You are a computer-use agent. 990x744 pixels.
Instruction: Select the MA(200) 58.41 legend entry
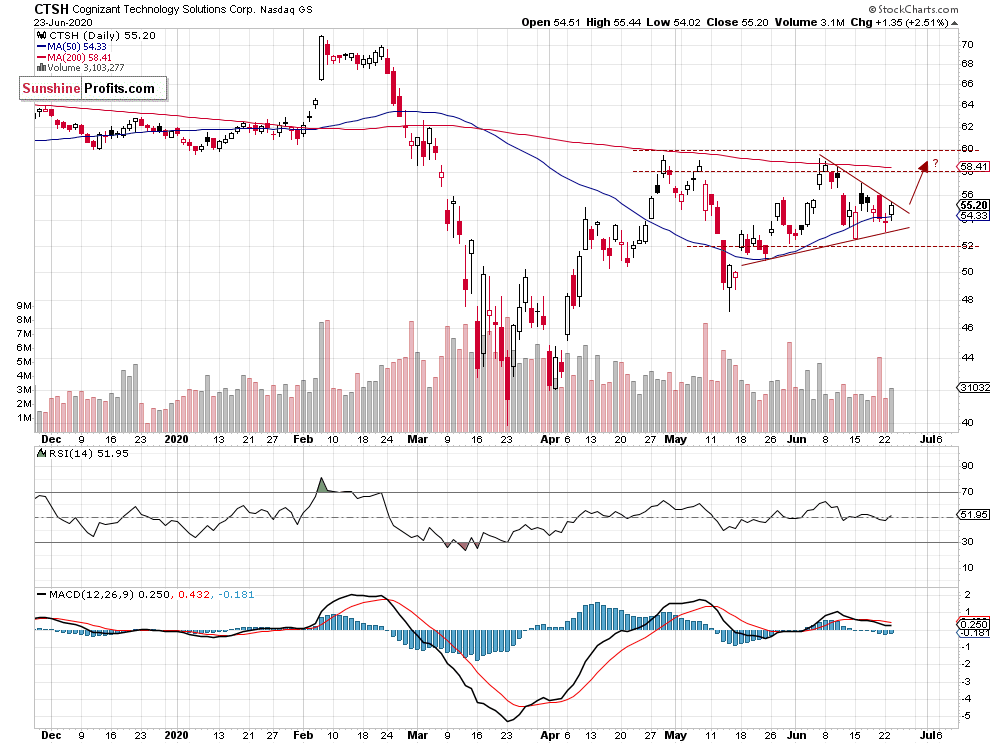(79, 57)
